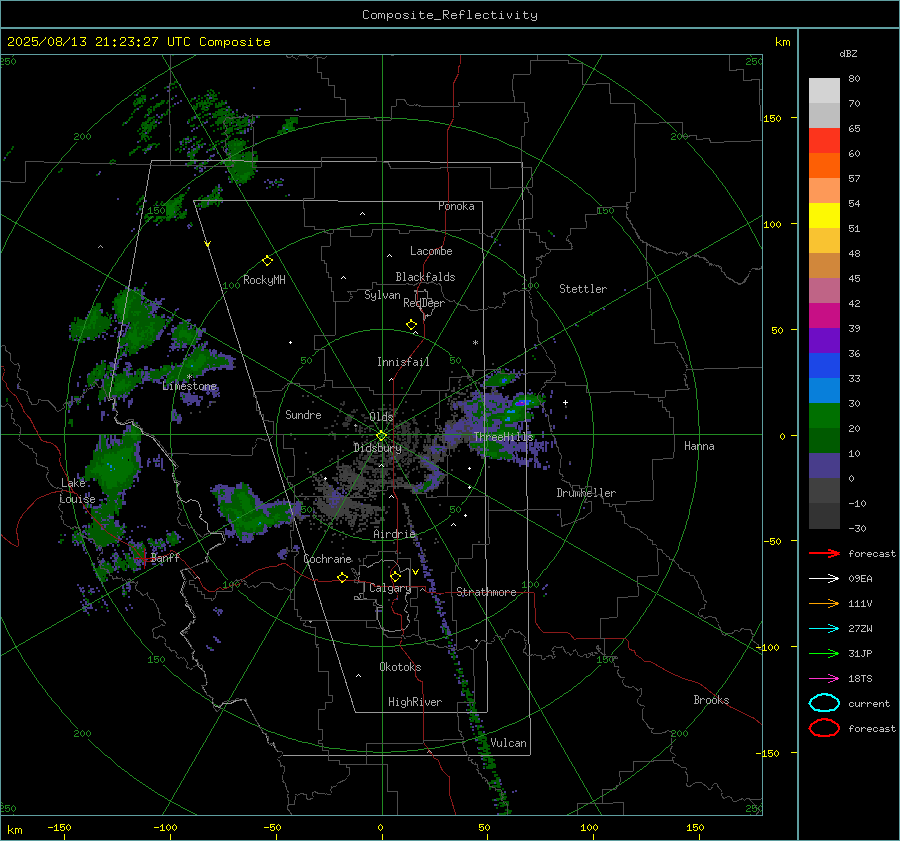Click the yellow diamond marker above Calgary
The image size is (900, 841).
coord(395,576)
